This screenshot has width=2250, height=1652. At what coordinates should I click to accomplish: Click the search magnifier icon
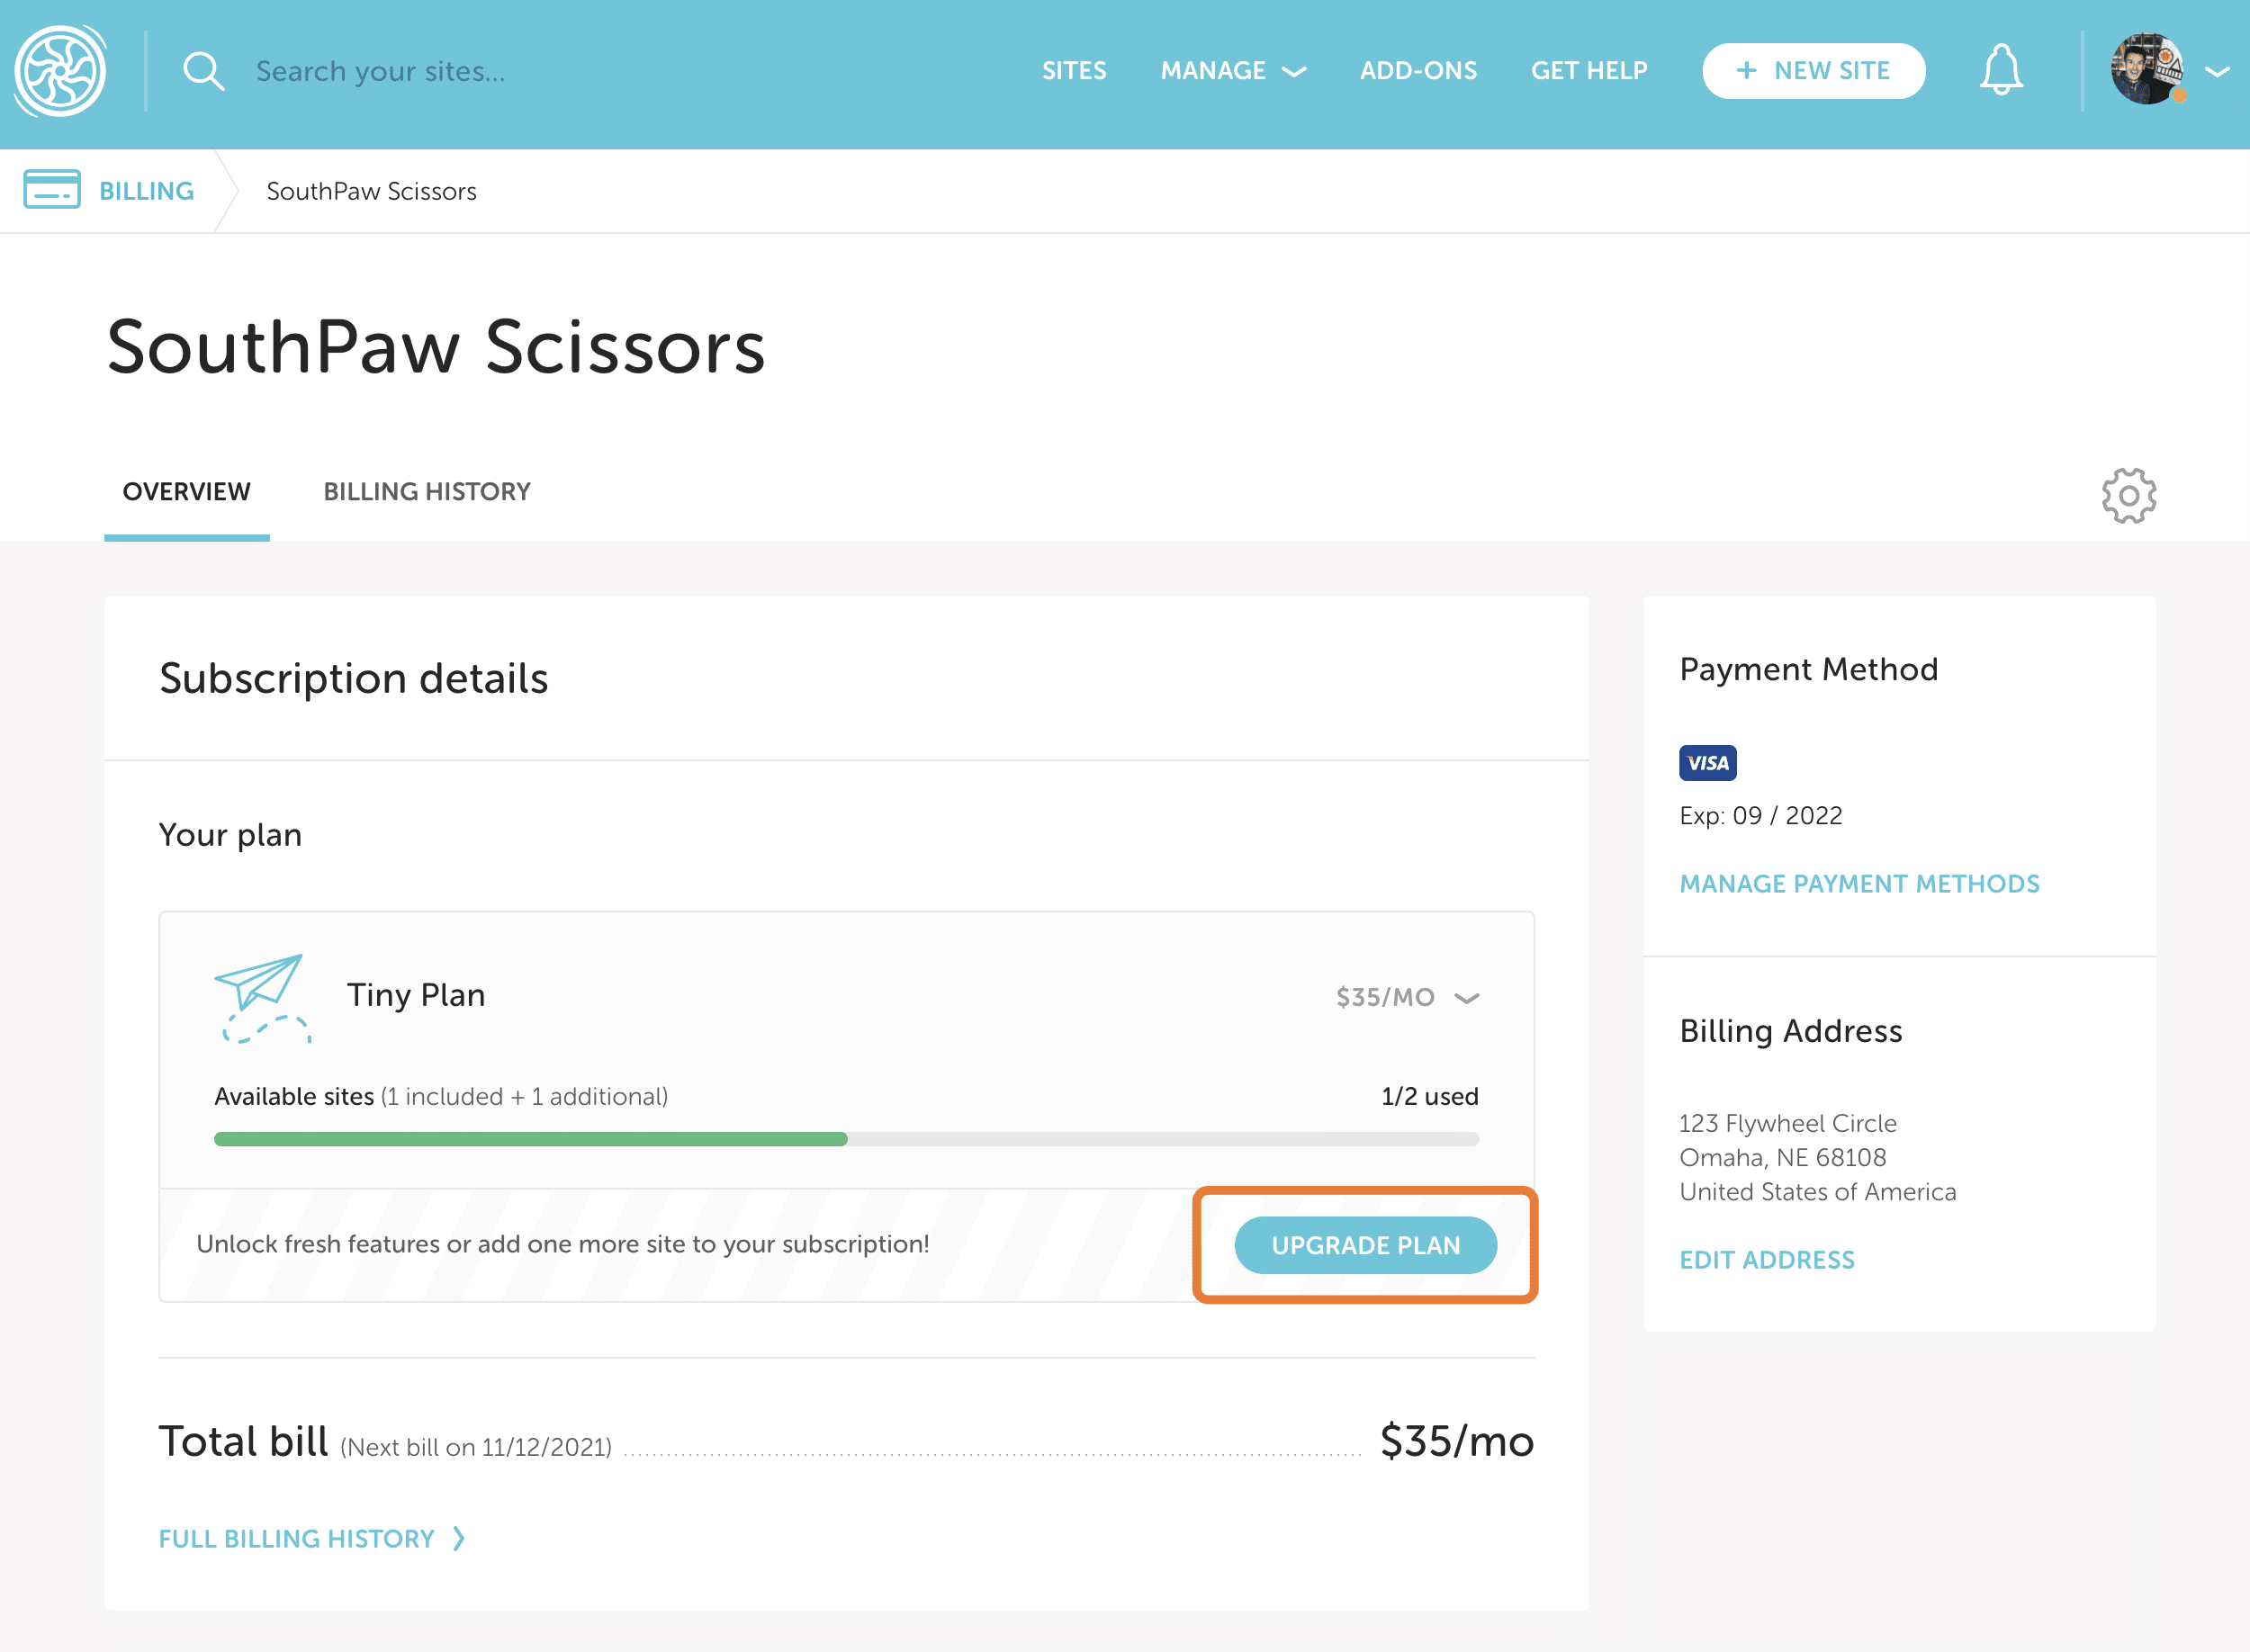[203, 71]
